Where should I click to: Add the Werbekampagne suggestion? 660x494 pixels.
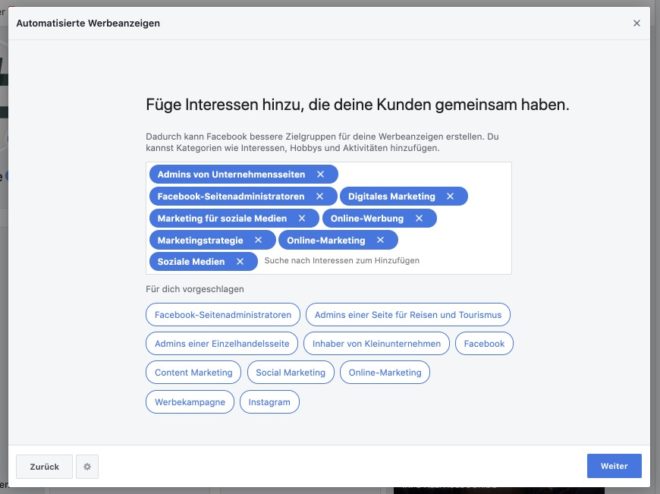point(190,402)
